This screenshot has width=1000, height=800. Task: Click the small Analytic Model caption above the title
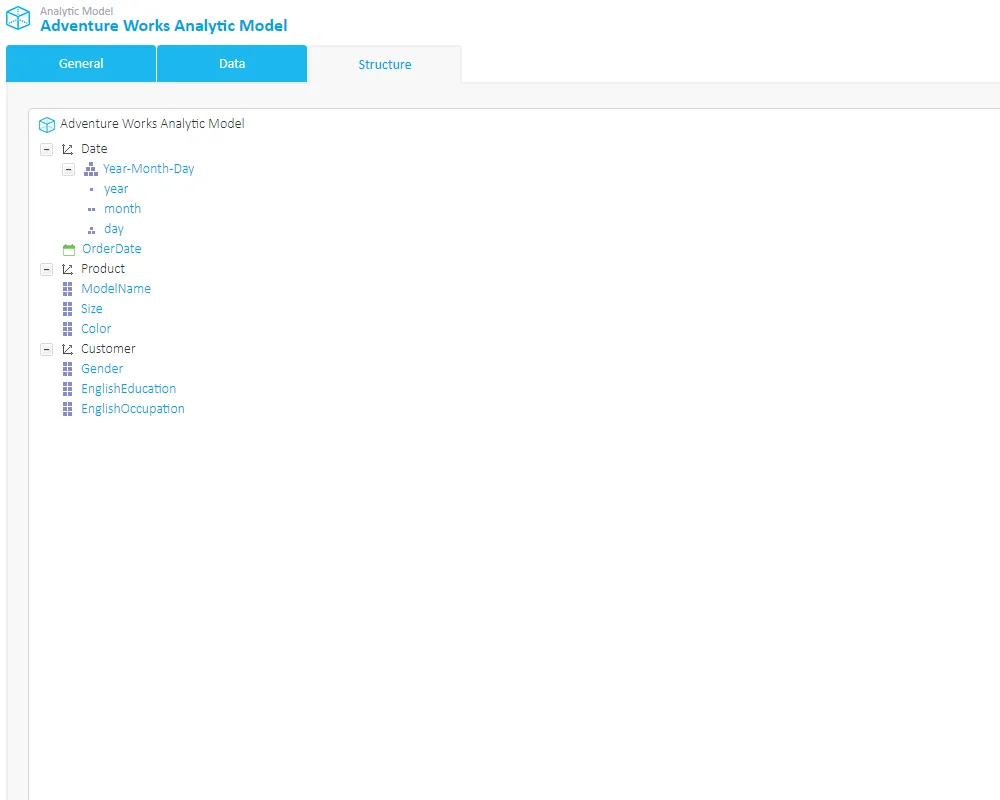[77, 11]
